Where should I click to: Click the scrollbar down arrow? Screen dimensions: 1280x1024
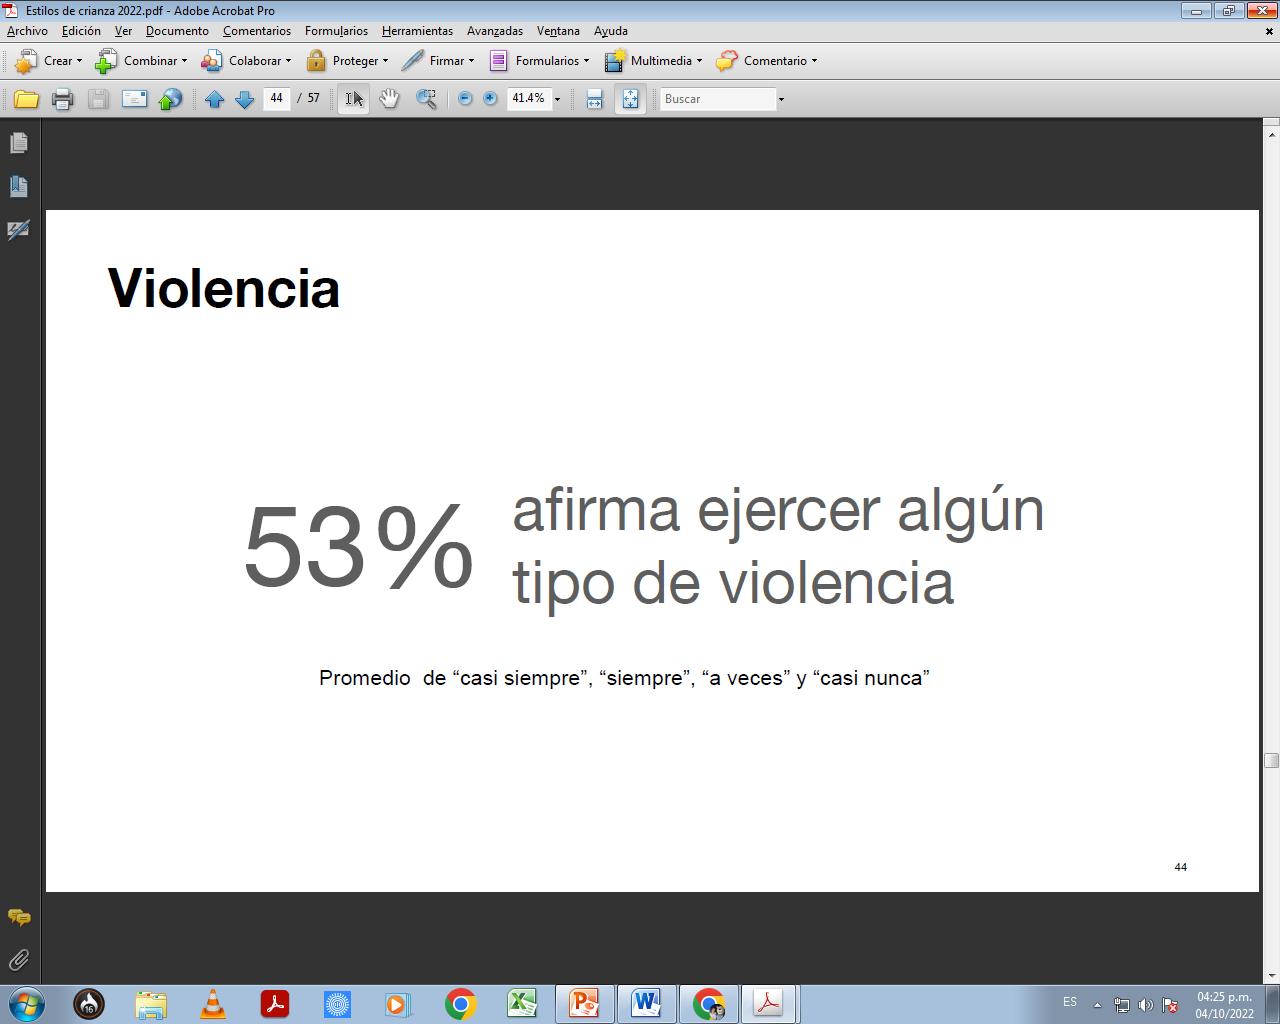pos(1271,975)
